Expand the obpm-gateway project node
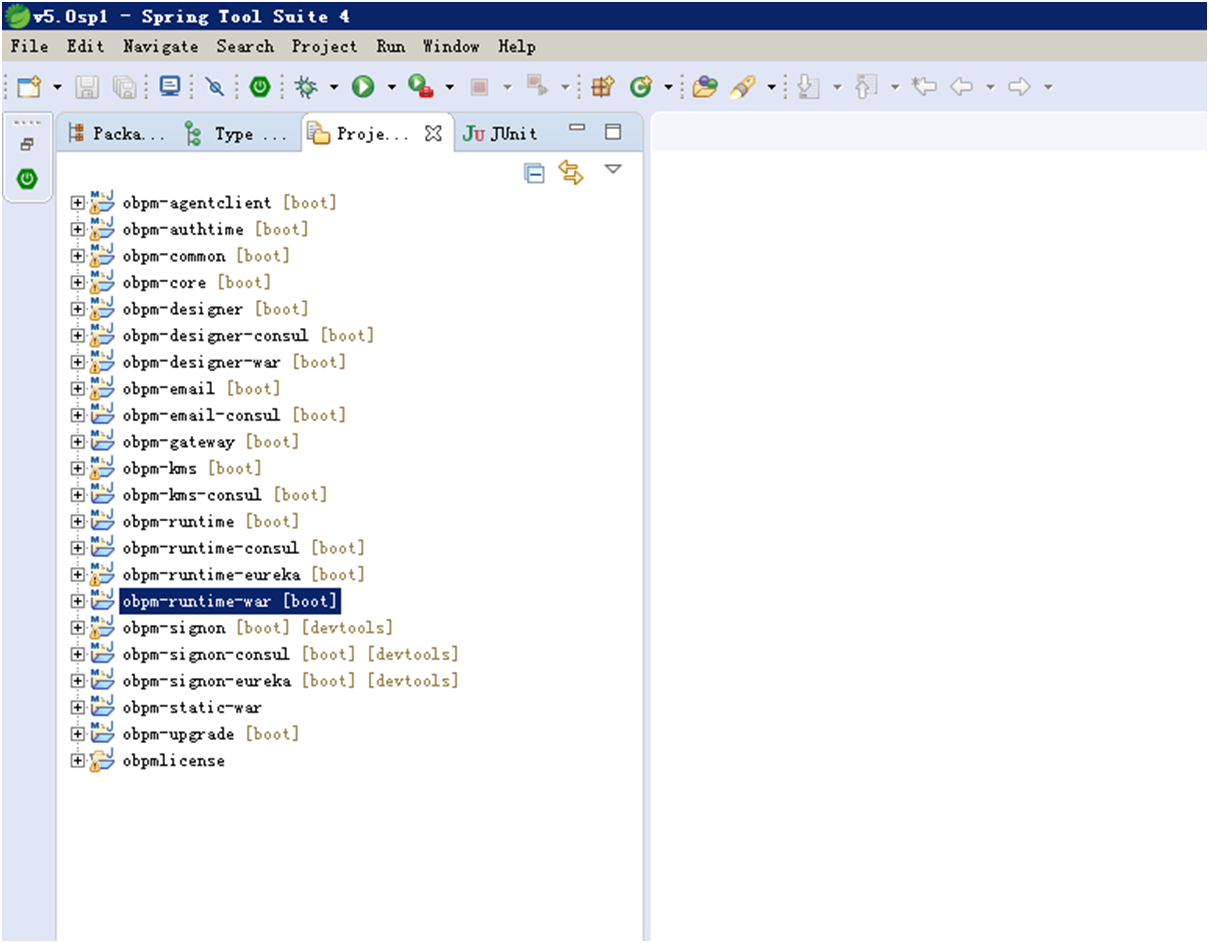 click(x=78, y=442)
